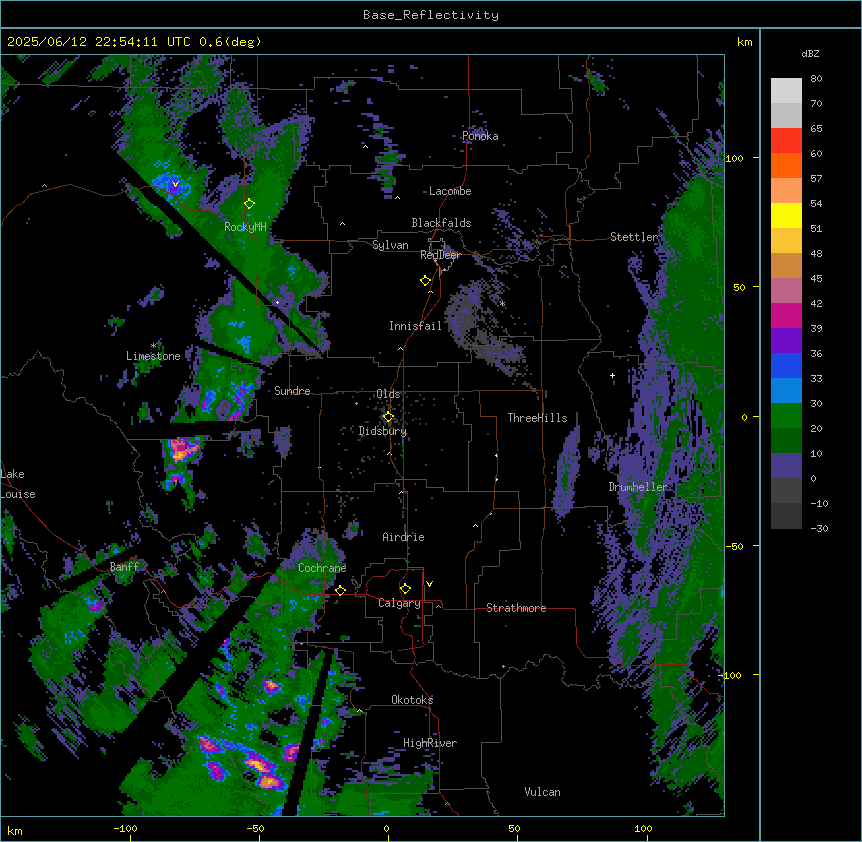Viewport: 862px width, 842px height.
Task: Click the km unit label at bottom left
Action: (x=15, y=830)
